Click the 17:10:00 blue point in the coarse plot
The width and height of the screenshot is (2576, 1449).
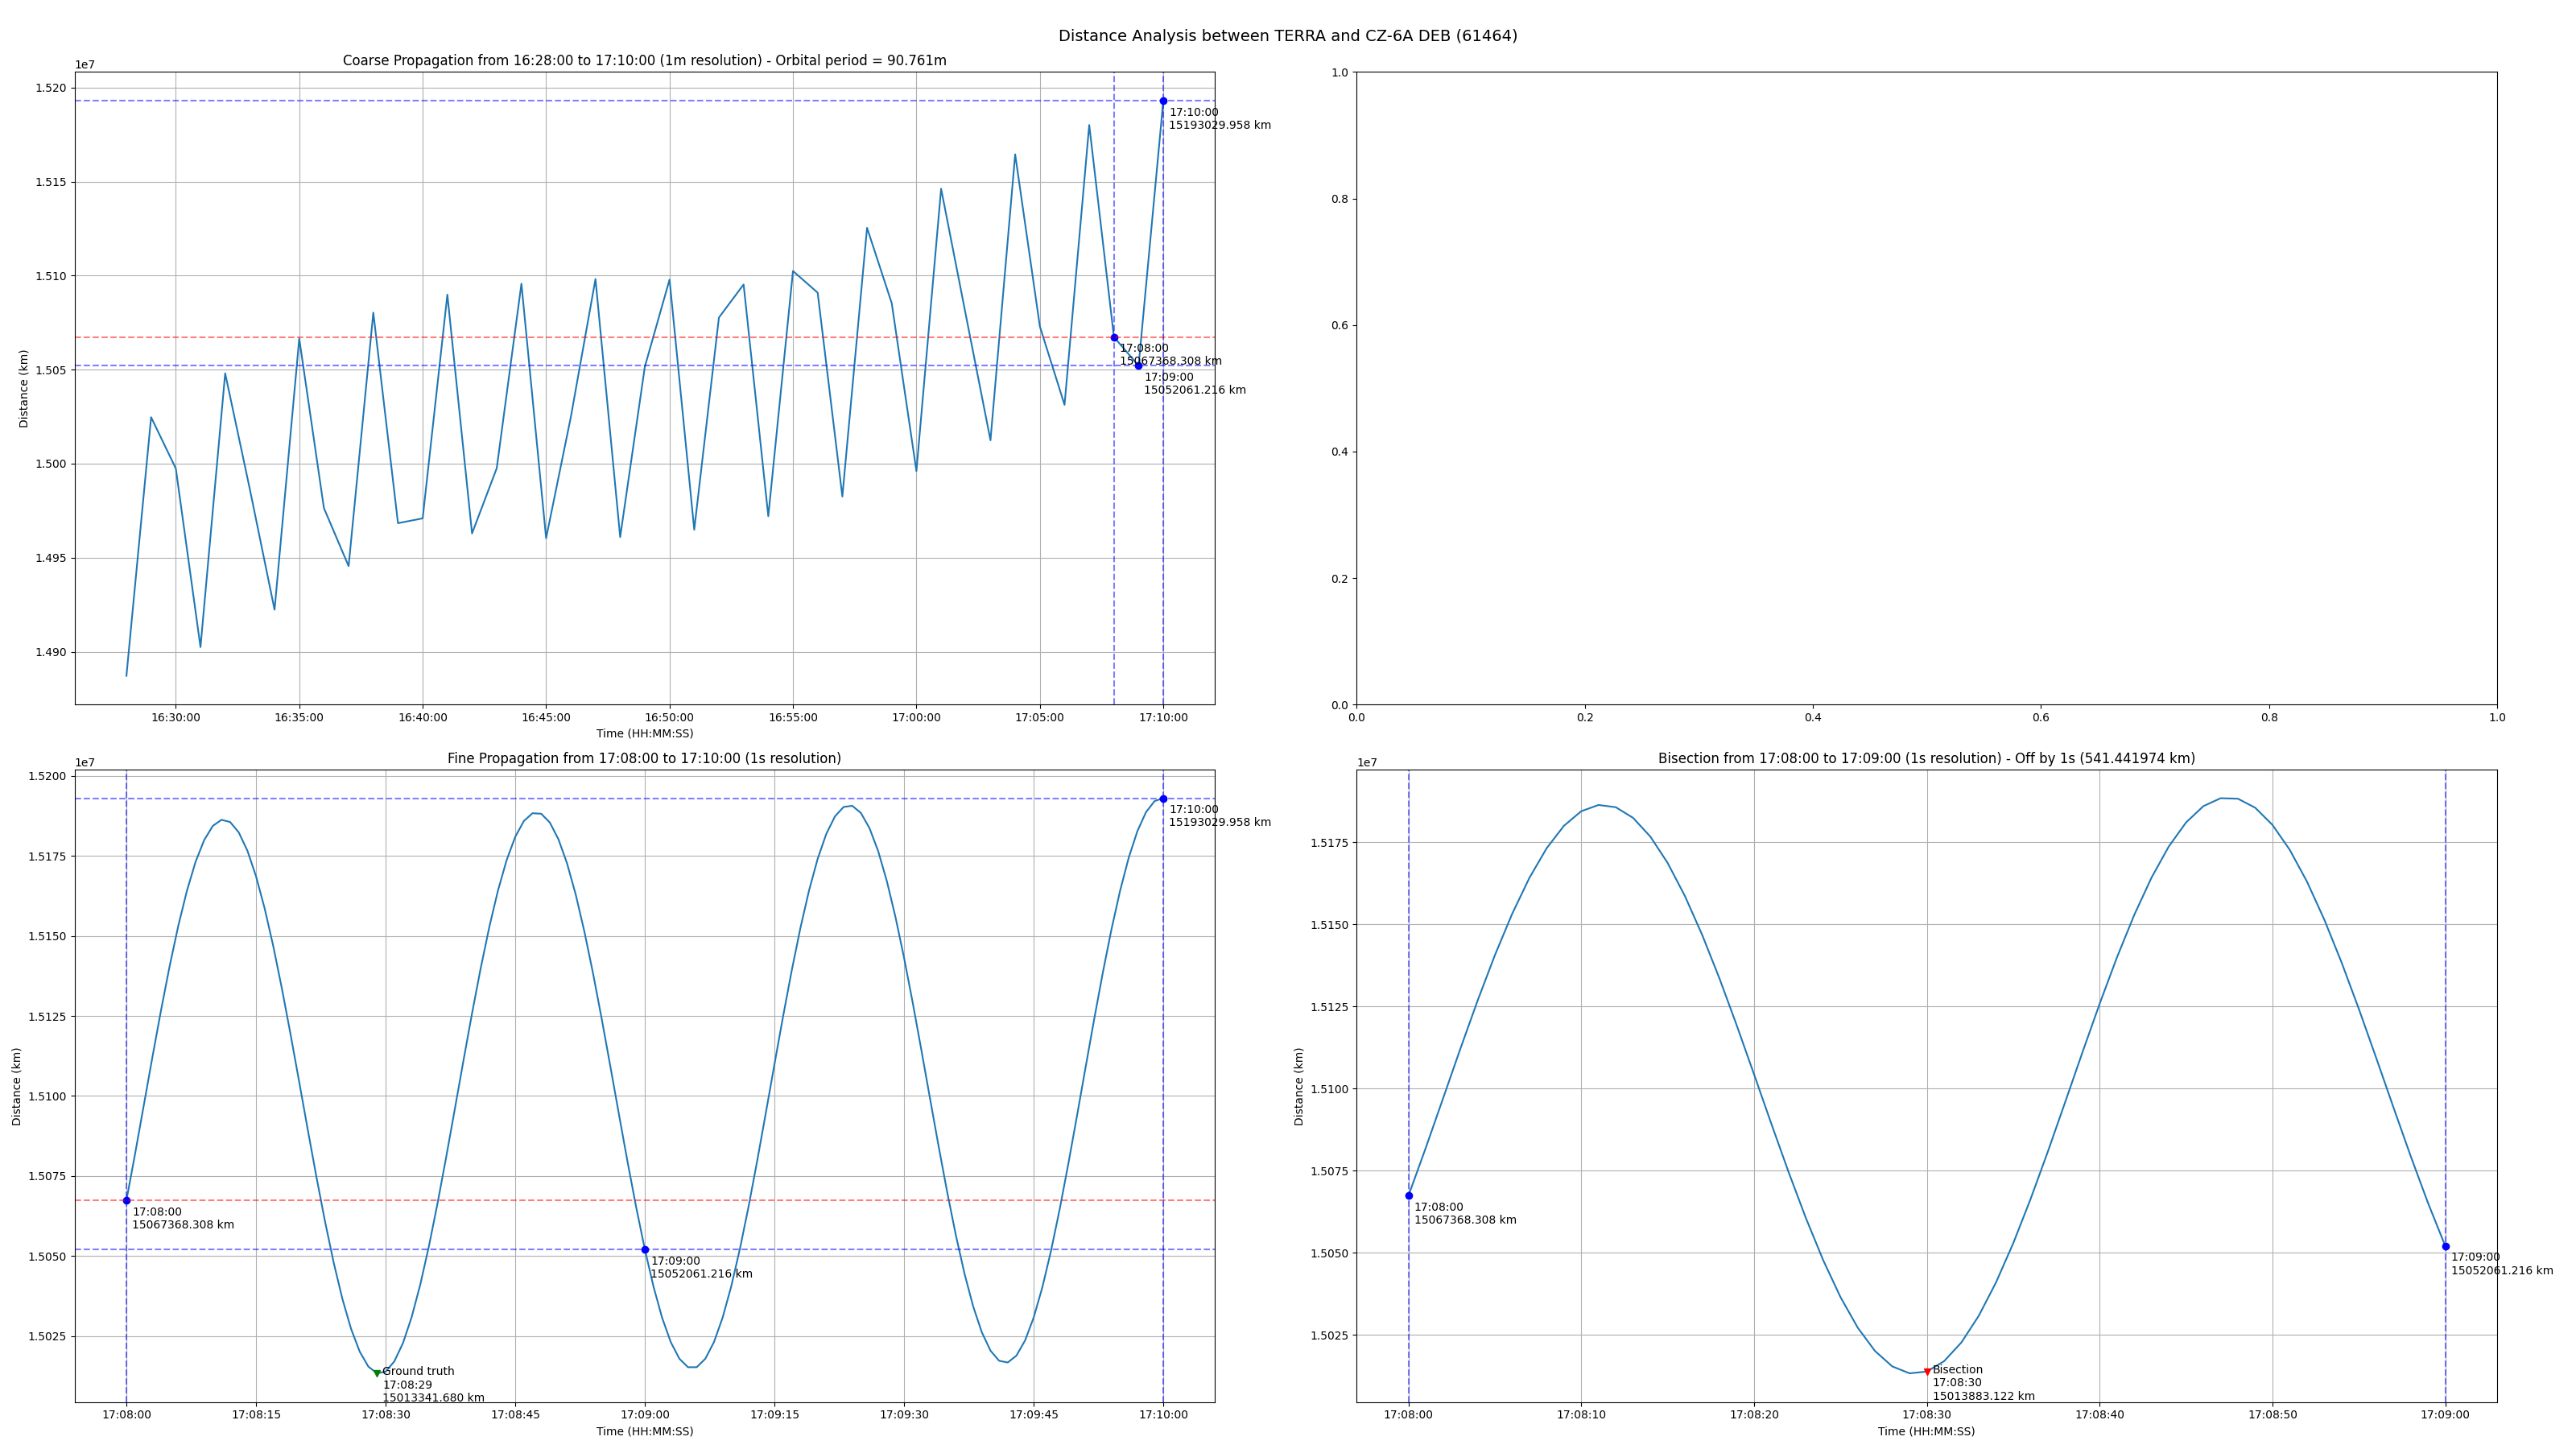(1163, 101)
